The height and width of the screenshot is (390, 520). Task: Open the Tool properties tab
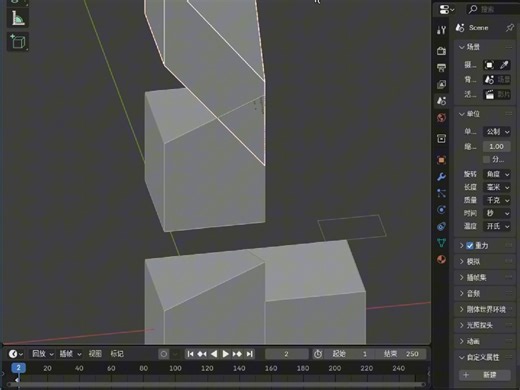click(441, 30)
